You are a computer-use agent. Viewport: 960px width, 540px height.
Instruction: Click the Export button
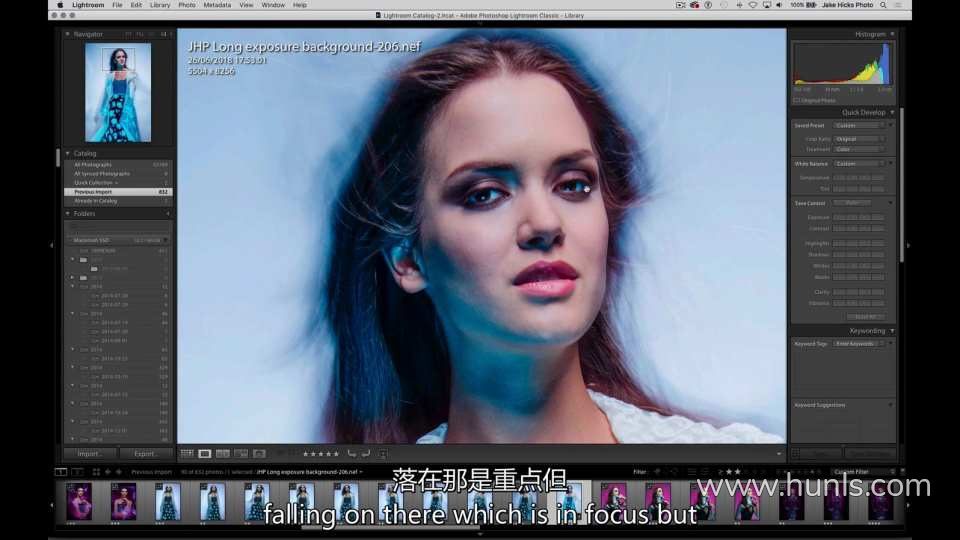146,454
